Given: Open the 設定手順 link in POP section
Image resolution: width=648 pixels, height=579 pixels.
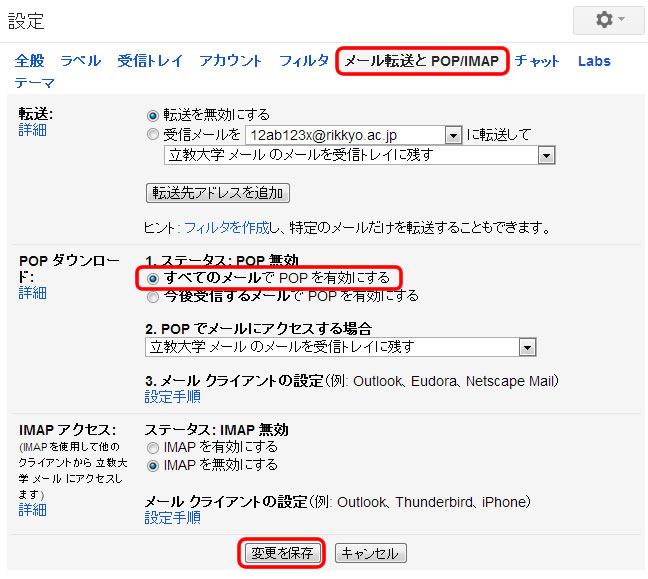Looking at the screenshot, I should pyautogui.click(x=173, y=397).
